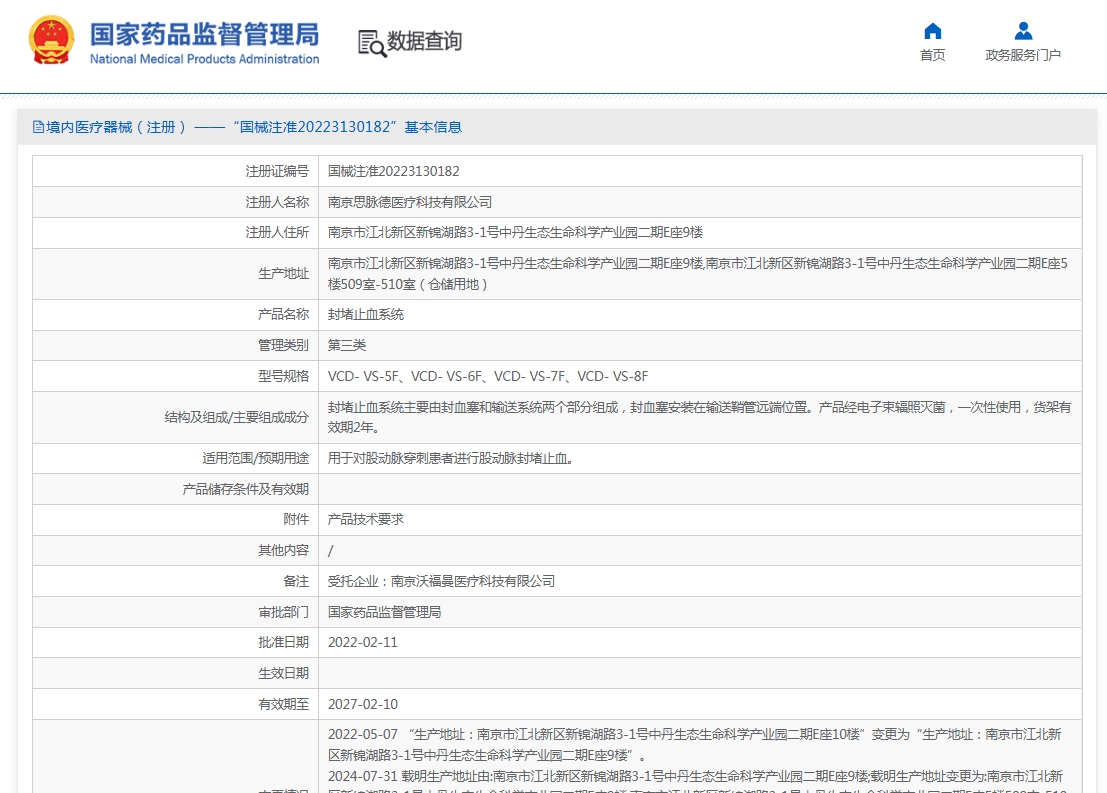Click the 生效日期 label

(283, 673)
